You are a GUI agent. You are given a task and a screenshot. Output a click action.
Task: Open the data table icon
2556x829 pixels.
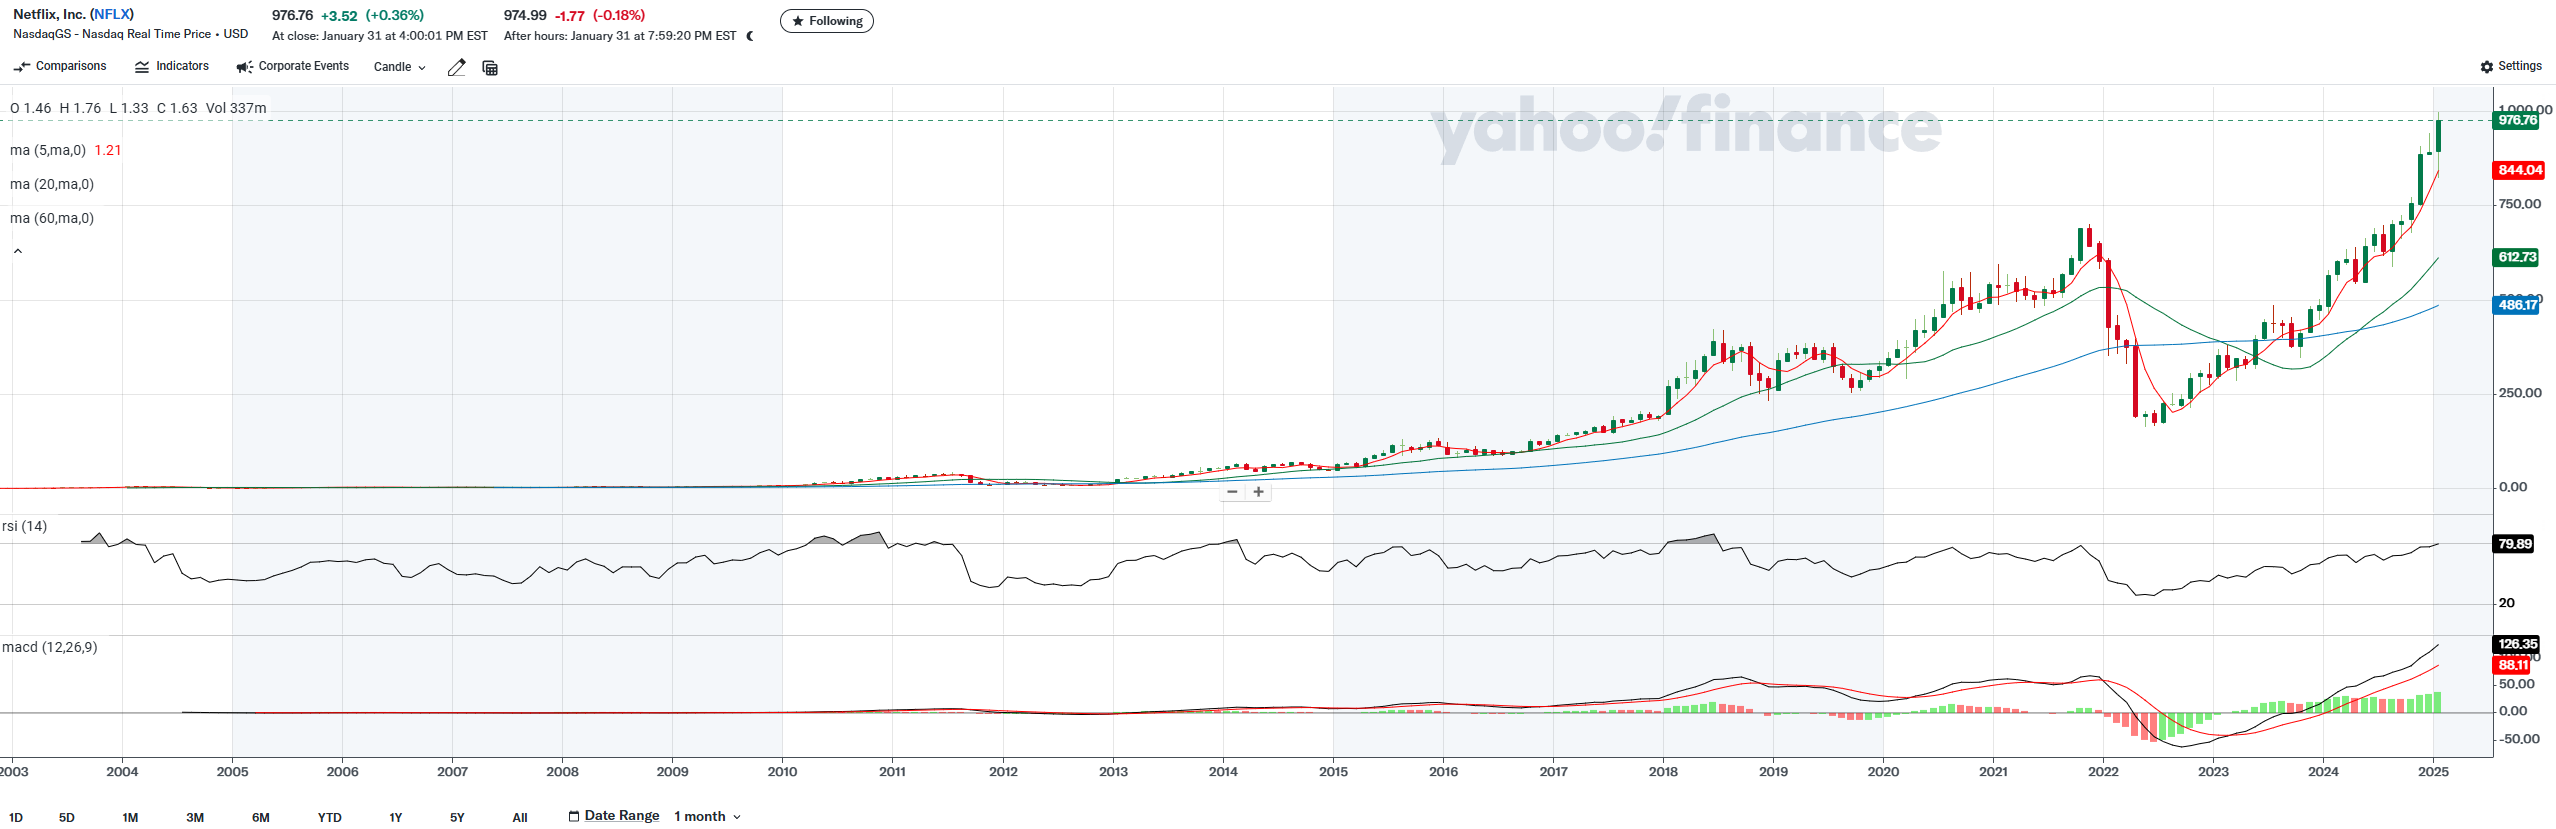[490, 68]
